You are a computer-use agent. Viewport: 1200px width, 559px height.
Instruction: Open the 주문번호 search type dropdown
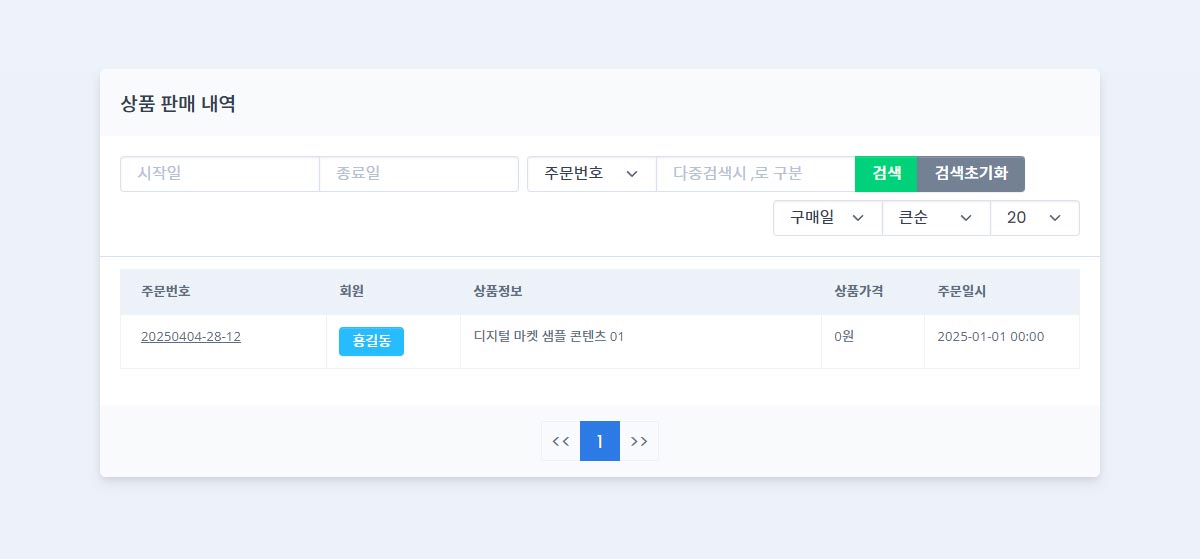[592, 174]
